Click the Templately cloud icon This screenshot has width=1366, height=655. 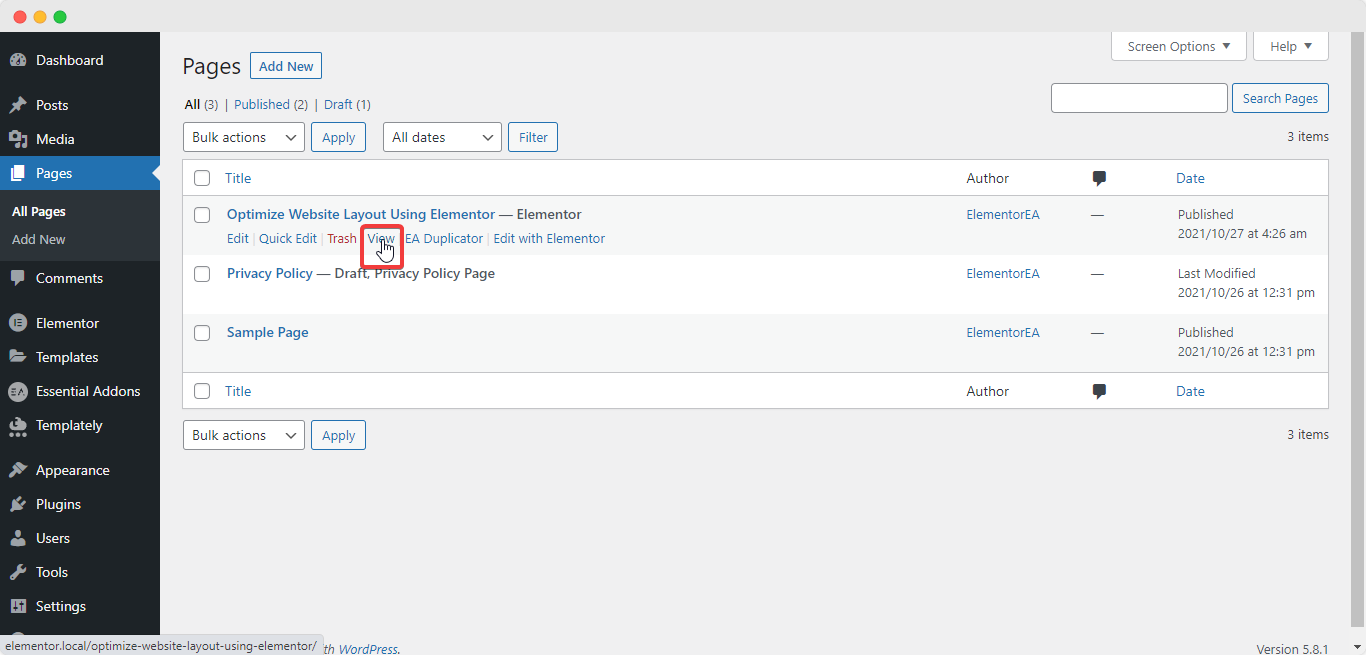click(x=18, y=425)
